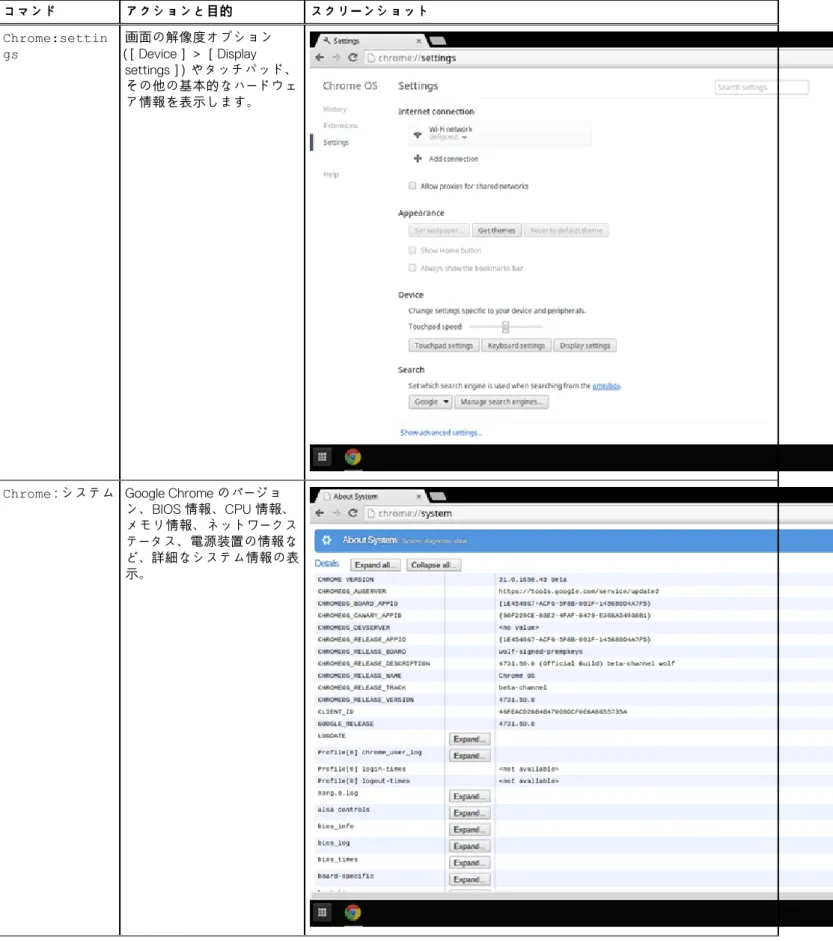This screenshot has height=941, width=833.
Task: Expand the board-specific row
Action: [x=469, y=879]
